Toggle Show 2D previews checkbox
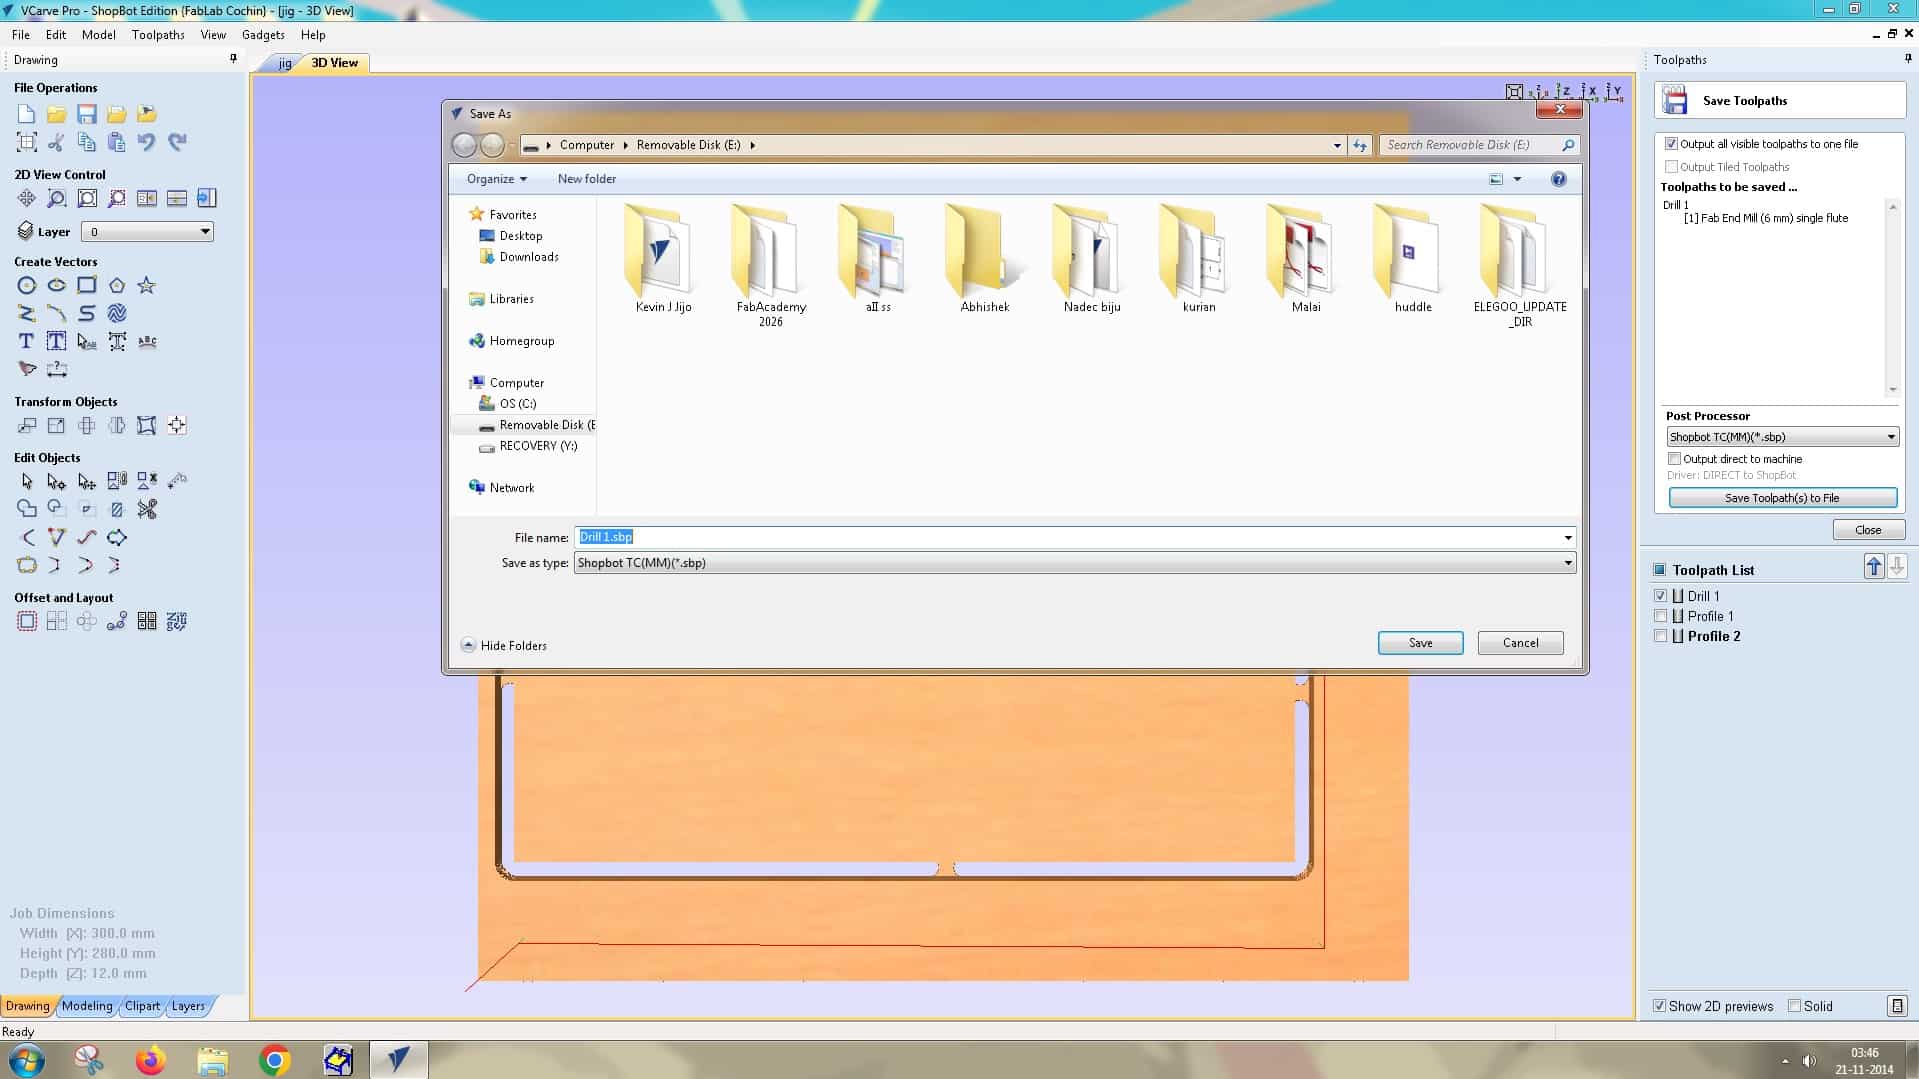Image resolution: width=1919 pixels, height=1079 pixels. coord(1660,1006)
